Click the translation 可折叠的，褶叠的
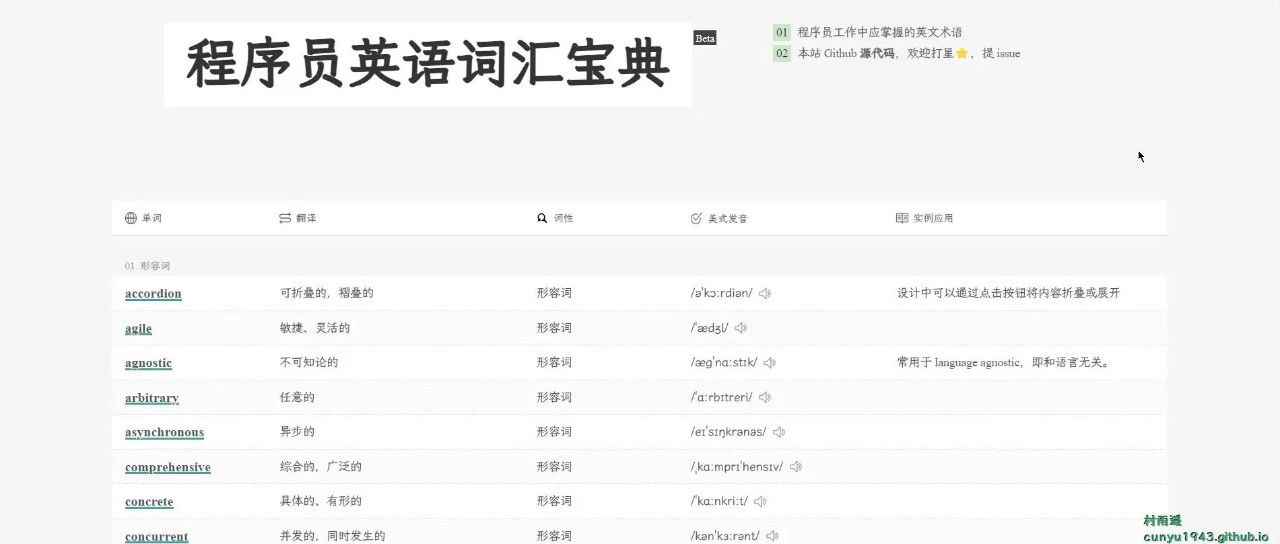This screenshot has width=1280, height=544. [326, 293]
